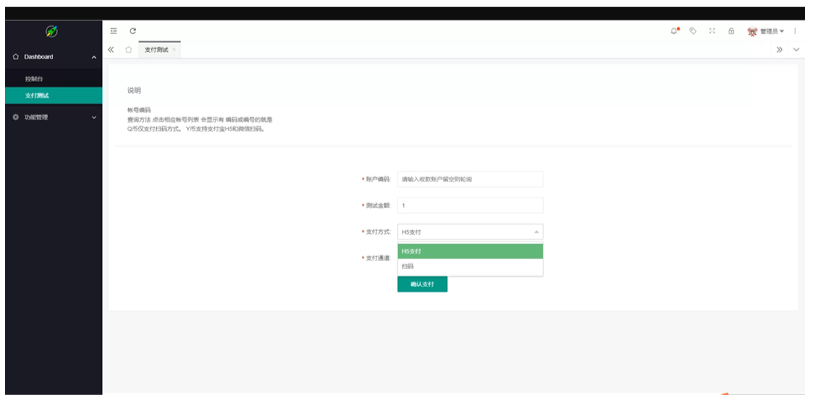Go to home tab via house icon
Viewport: 817px width, 402px height.
pos(128,49)
